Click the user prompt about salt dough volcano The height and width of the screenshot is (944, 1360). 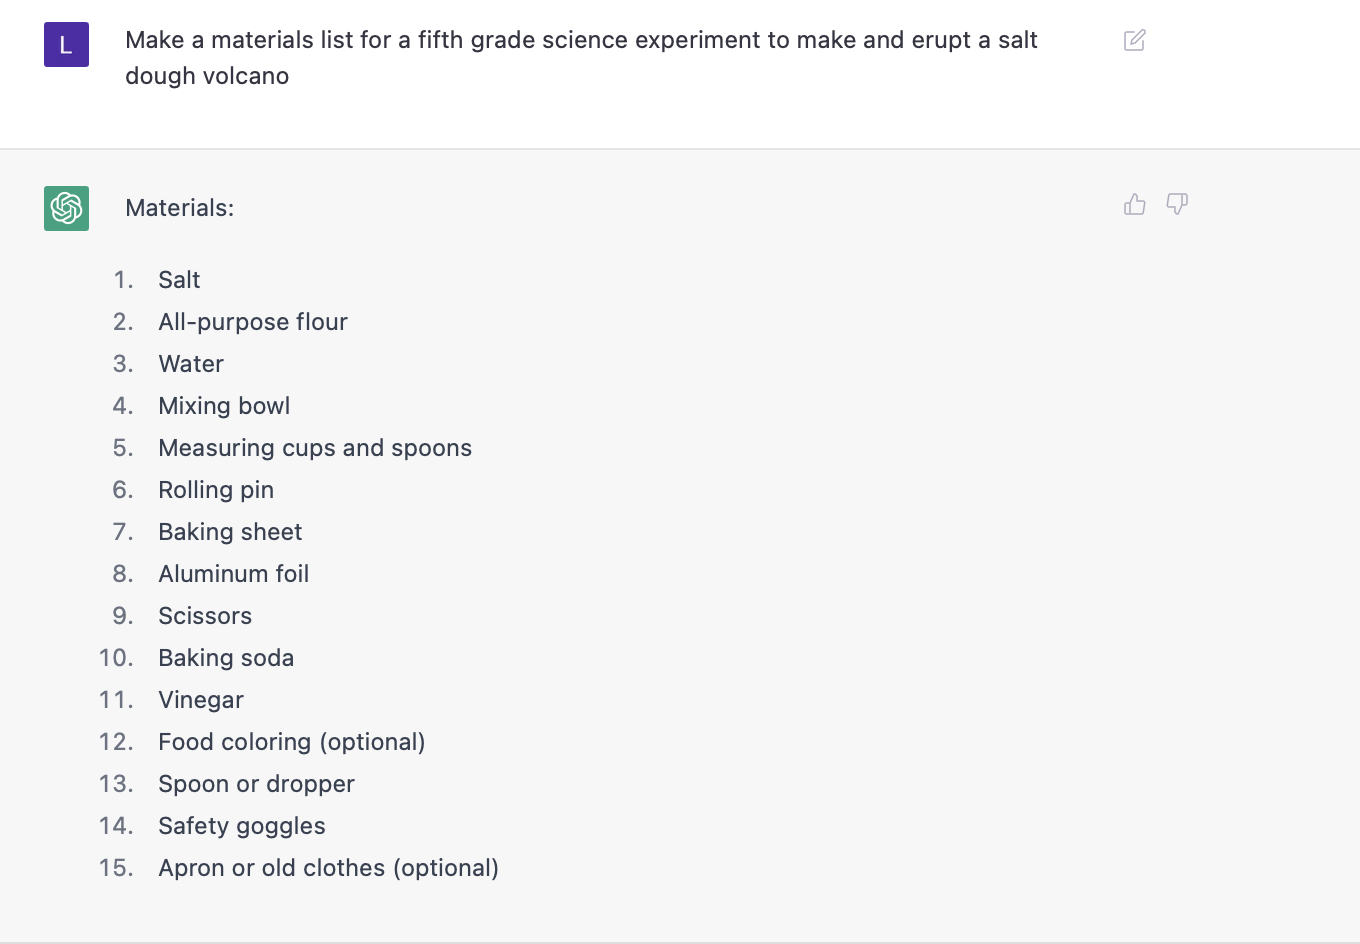580,58
